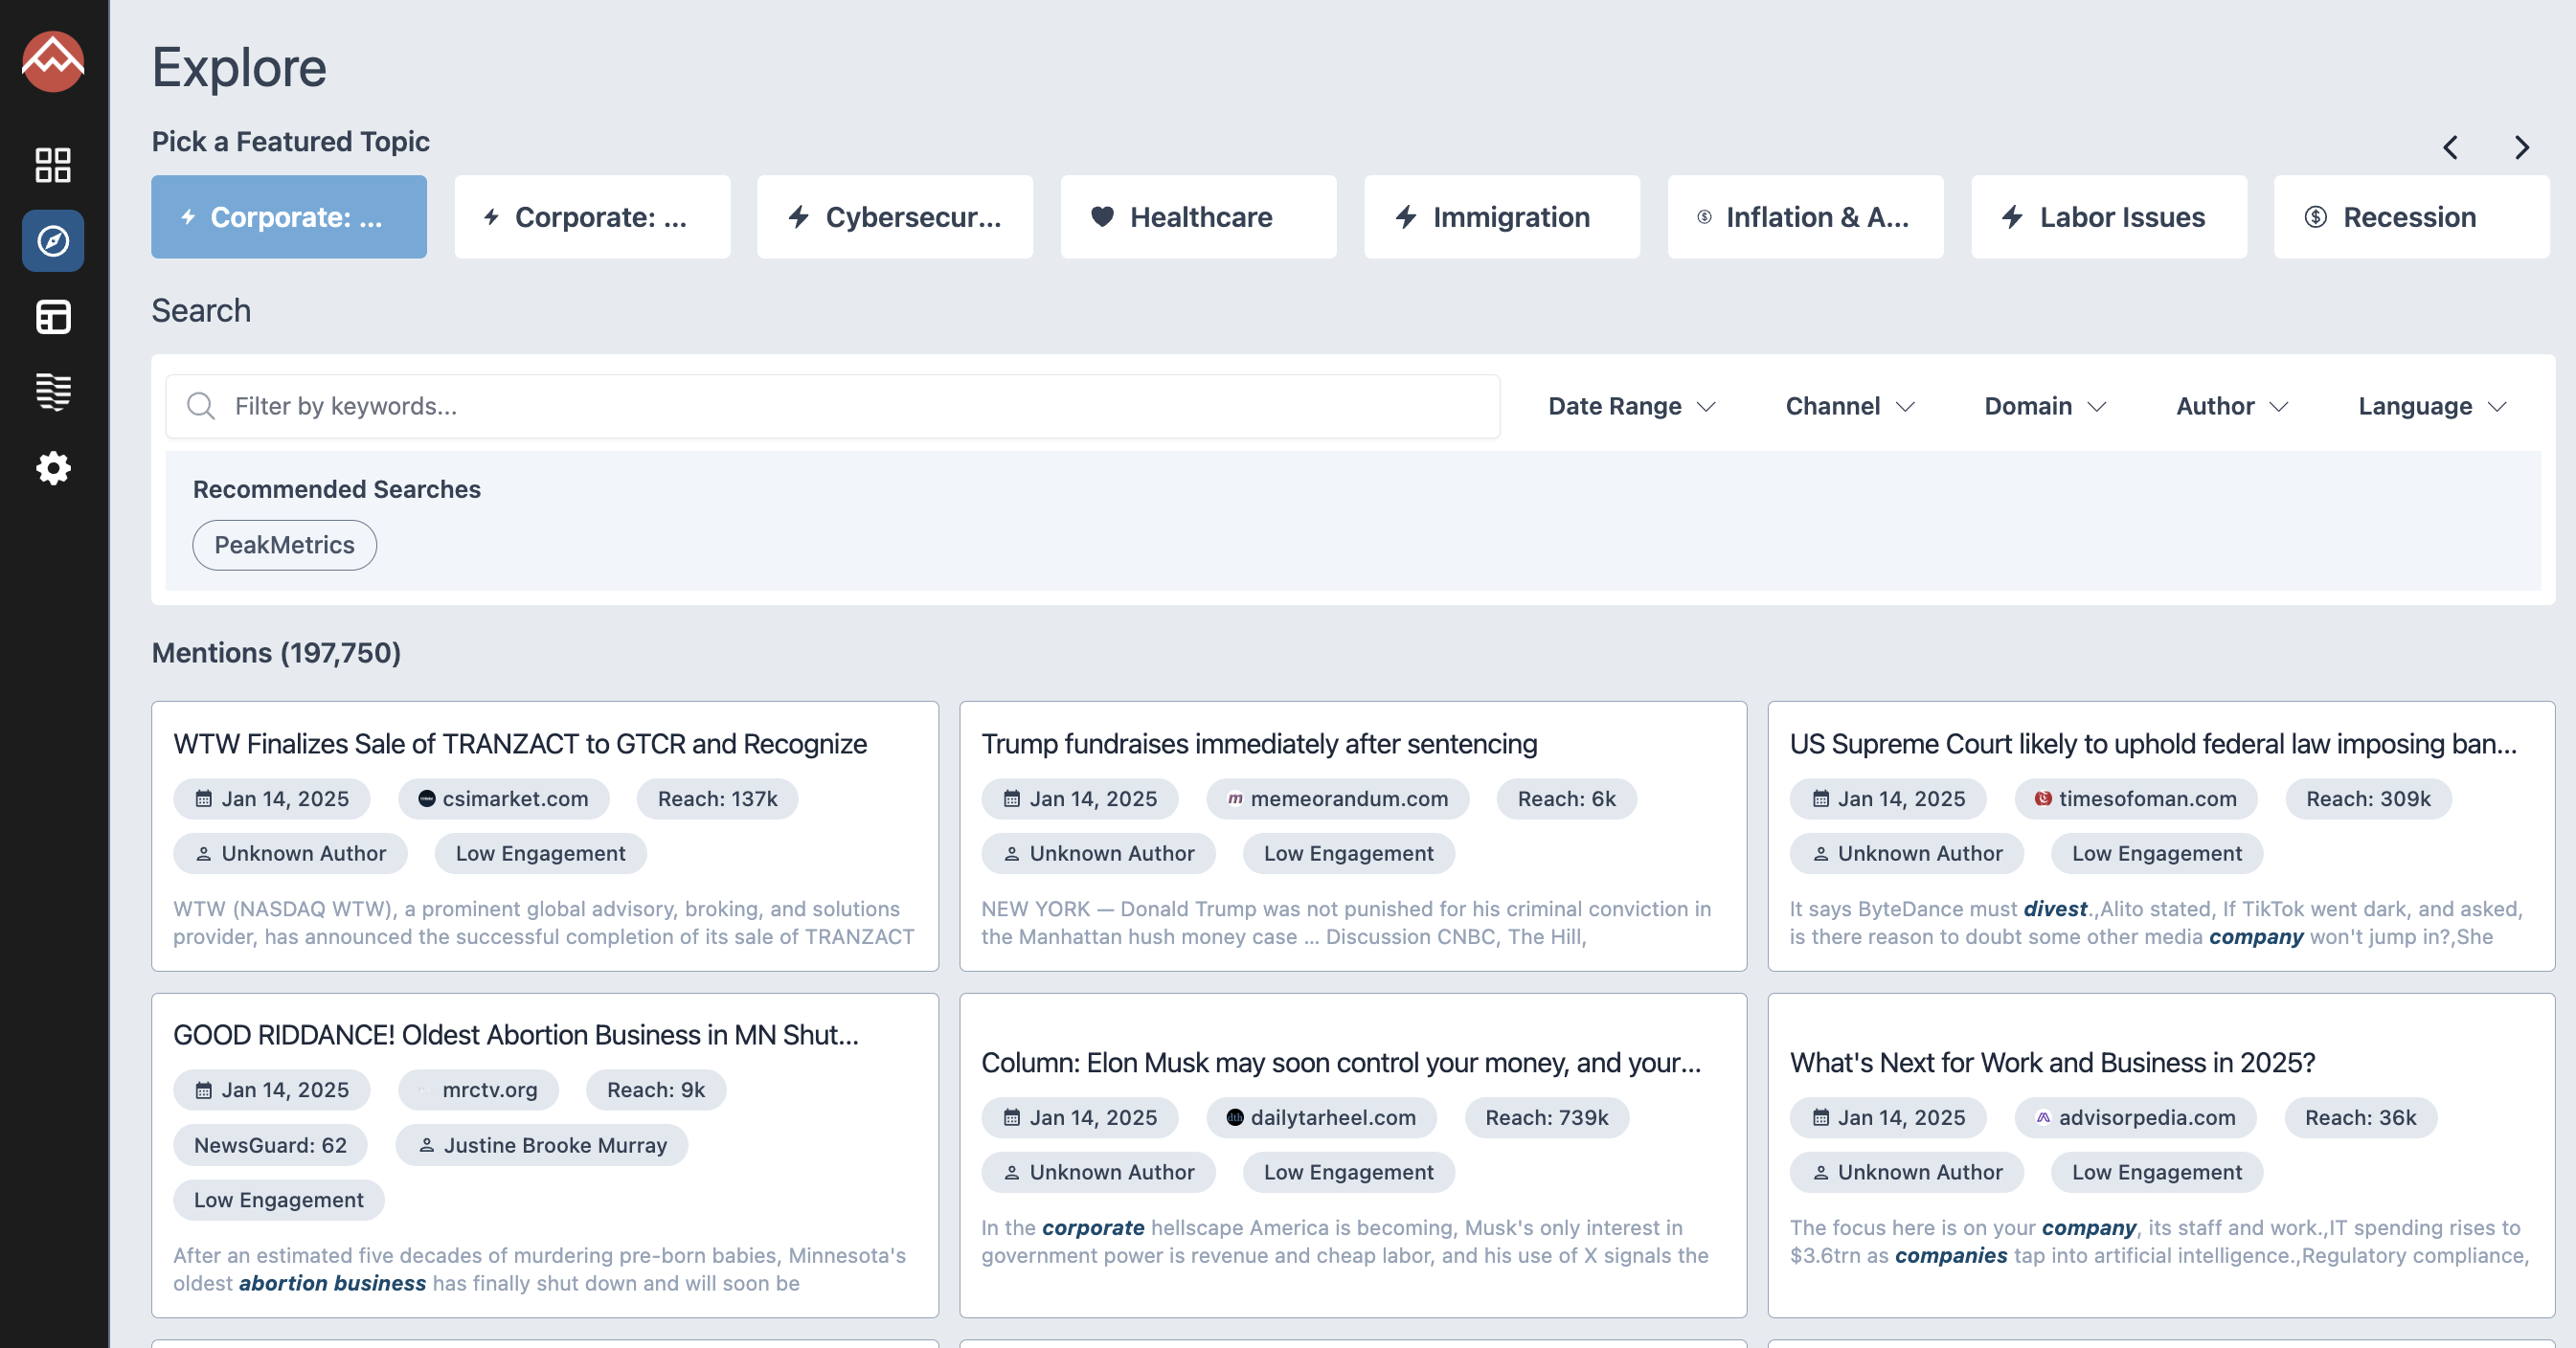Open the feed lines sidebar icon
Screen dimensions: 2576x1348
coord(52,392)
